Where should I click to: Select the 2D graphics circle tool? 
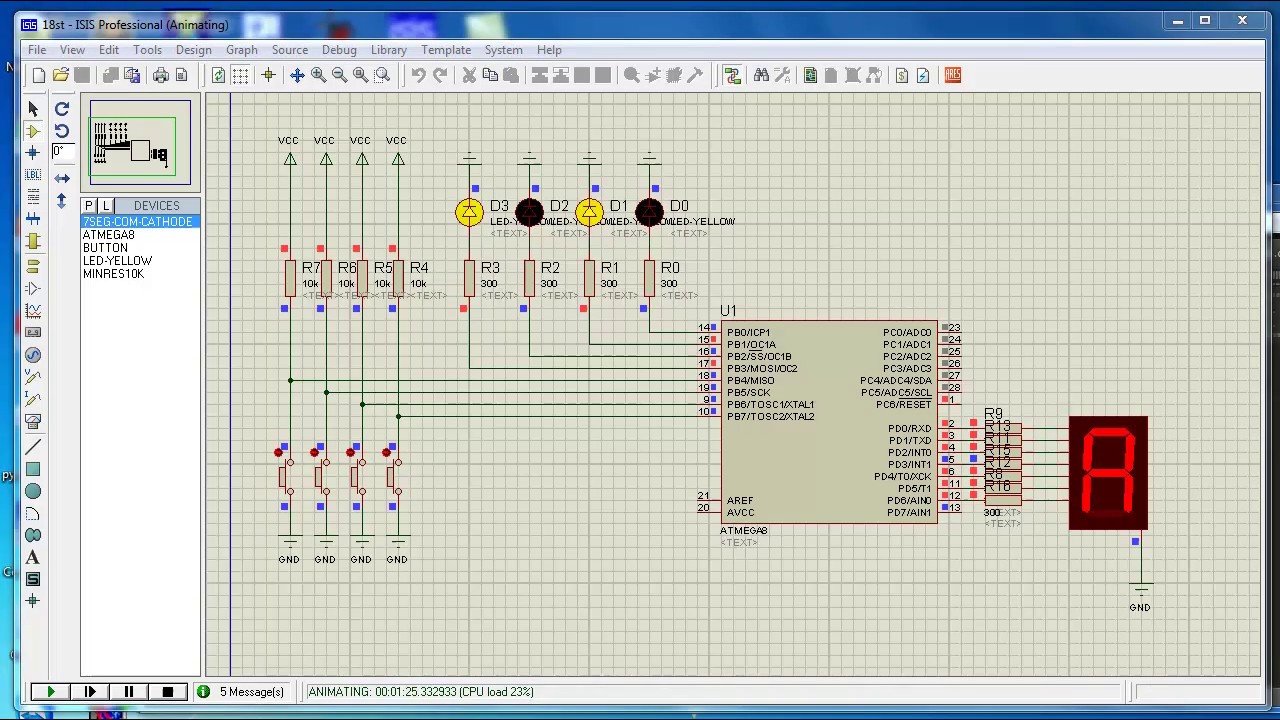[33, 491]
